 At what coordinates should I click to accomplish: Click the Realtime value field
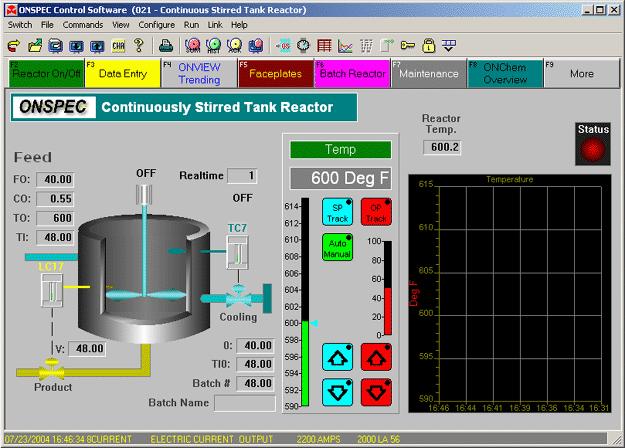pyautogui.click(x=242, y=176)
